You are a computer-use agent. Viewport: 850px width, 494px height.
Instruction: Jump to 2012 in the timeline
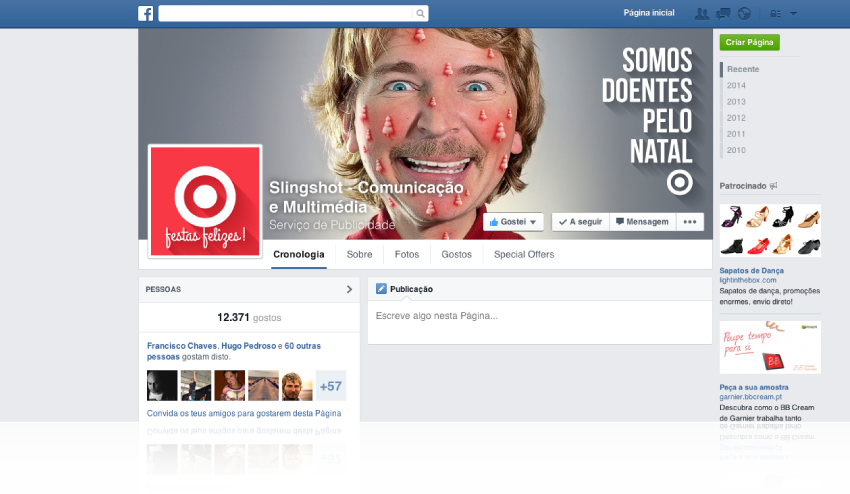tap(736, 118)
